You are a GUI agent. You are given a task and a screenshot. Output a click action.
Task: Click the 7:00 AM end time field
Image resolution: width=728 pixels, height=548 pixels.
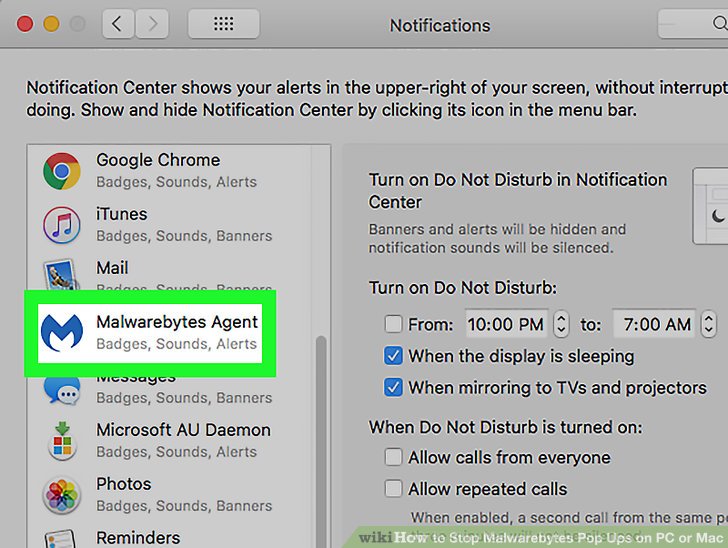click(x=655, y=324)
